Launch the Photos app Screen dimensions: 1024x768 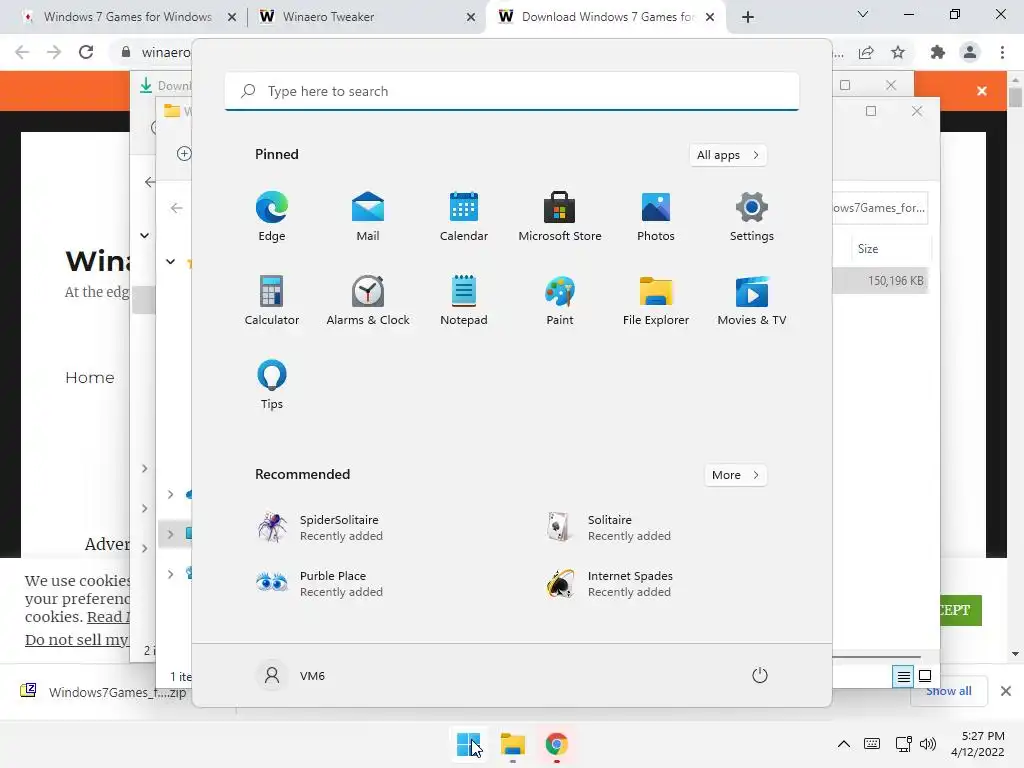click(x=656, y=216)
